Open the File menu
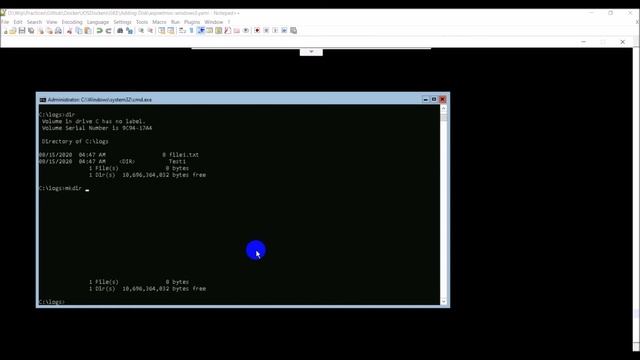Image resolution: width=640 pixels, height=360 pixels. tap(5, 22)
